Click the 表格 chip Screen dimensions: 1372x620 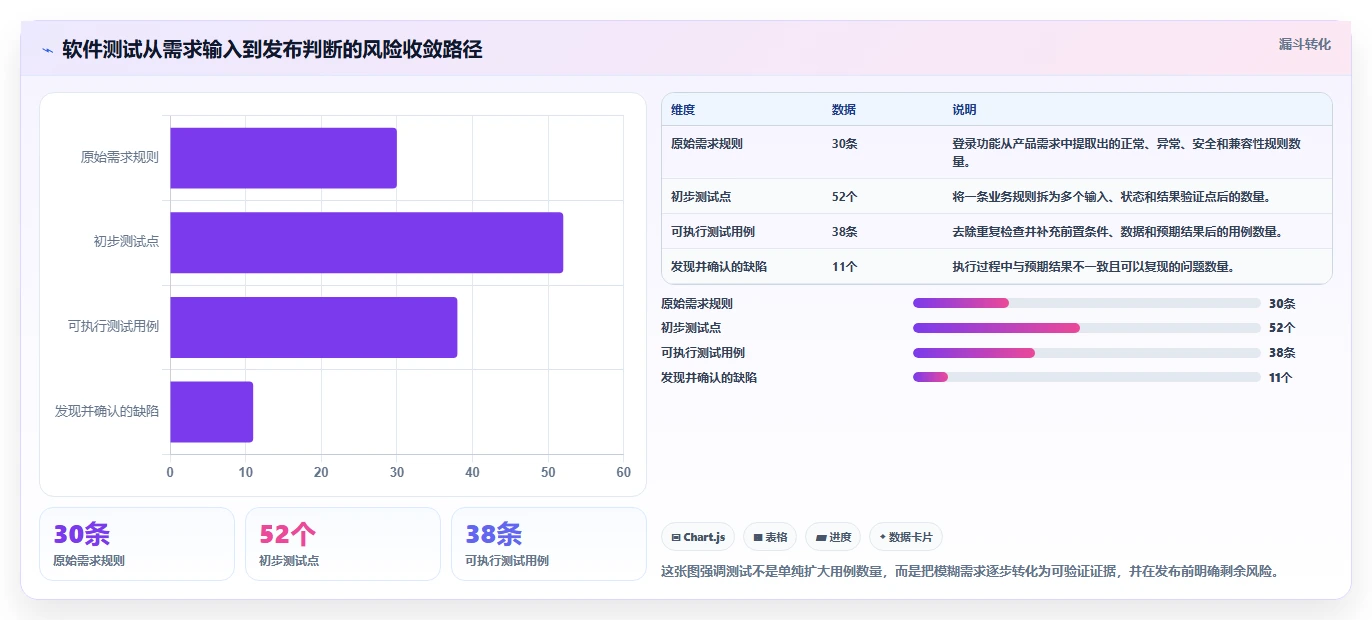[x=770, y=537]
